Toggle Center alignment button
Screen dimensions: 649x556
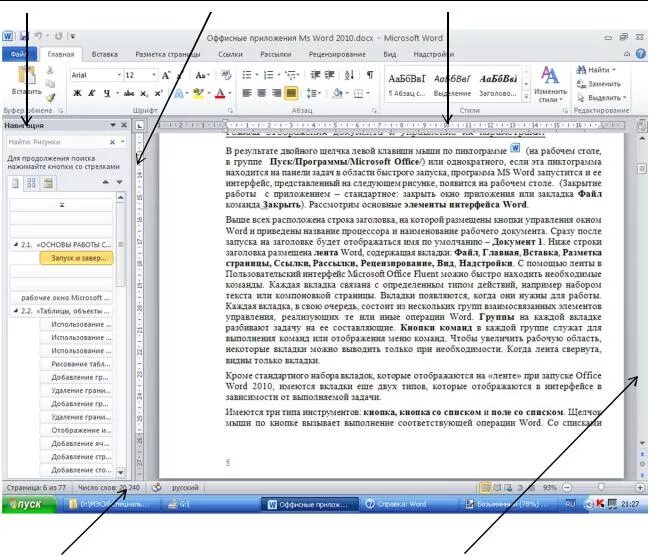click(x=262, y=93)
